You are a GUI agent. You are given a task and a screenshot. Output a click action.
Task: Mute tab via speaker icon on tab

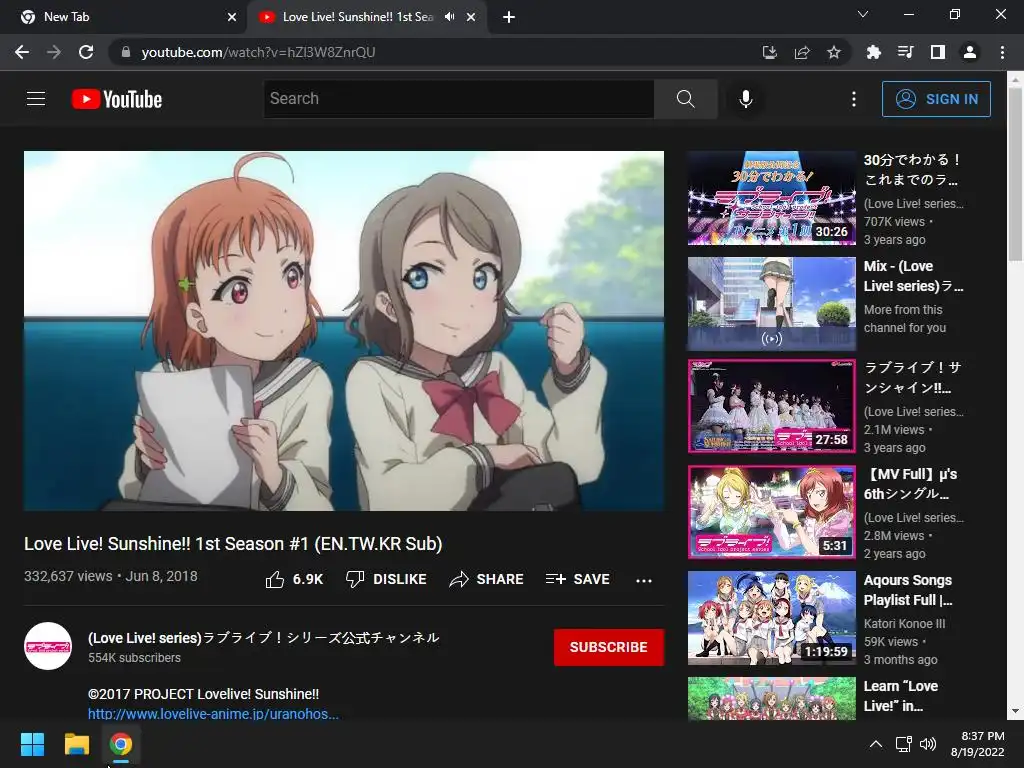(449, 17)
